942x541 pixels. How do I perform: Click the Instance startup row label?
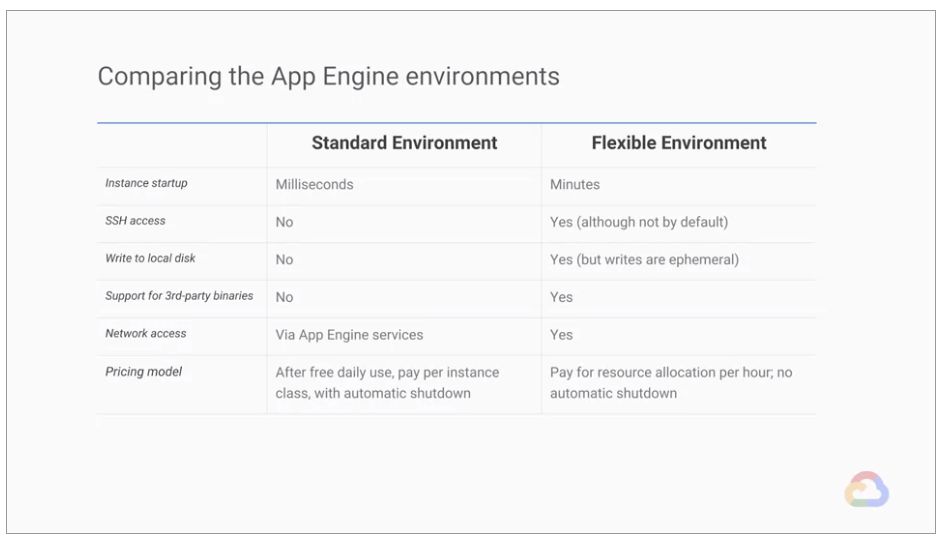pos(146,183)
